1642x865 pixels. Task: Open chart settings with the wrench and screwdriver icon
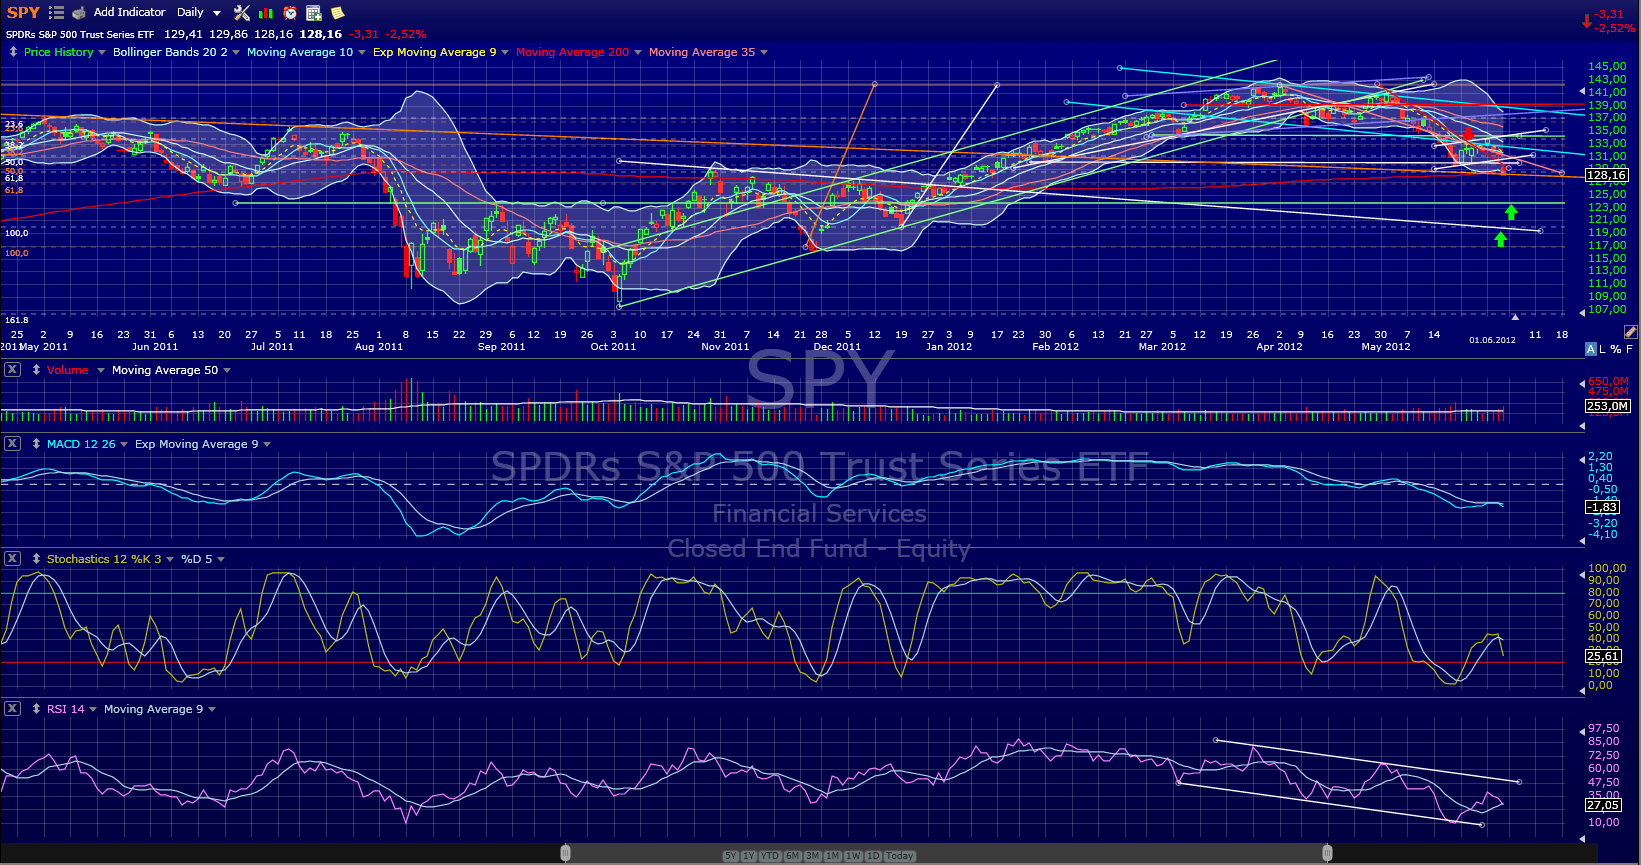pos(242,13)
